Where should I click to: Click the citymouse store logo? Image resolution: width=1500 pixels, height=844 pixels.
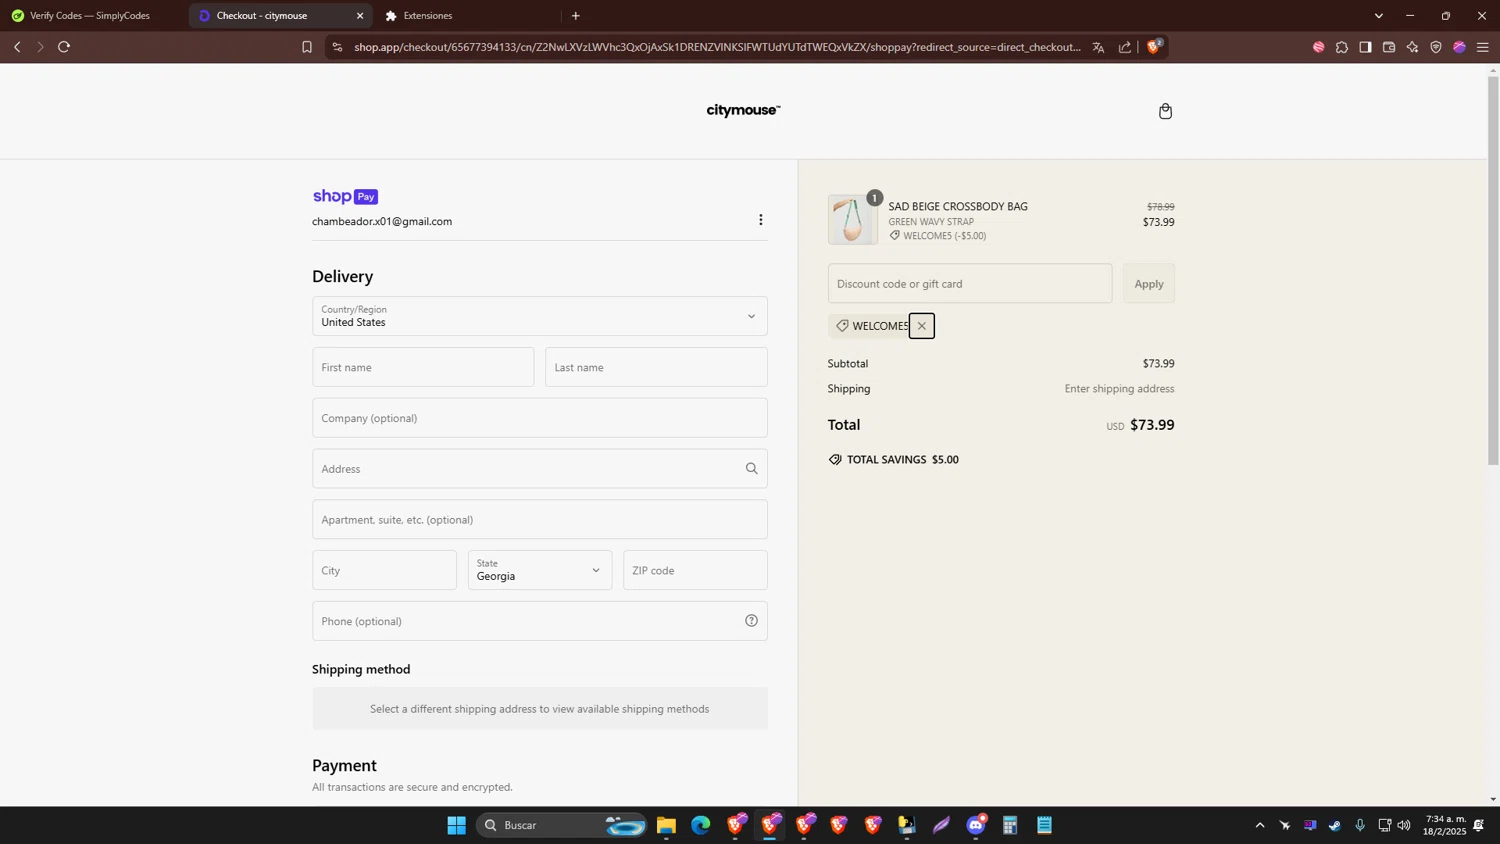(743, 110)
